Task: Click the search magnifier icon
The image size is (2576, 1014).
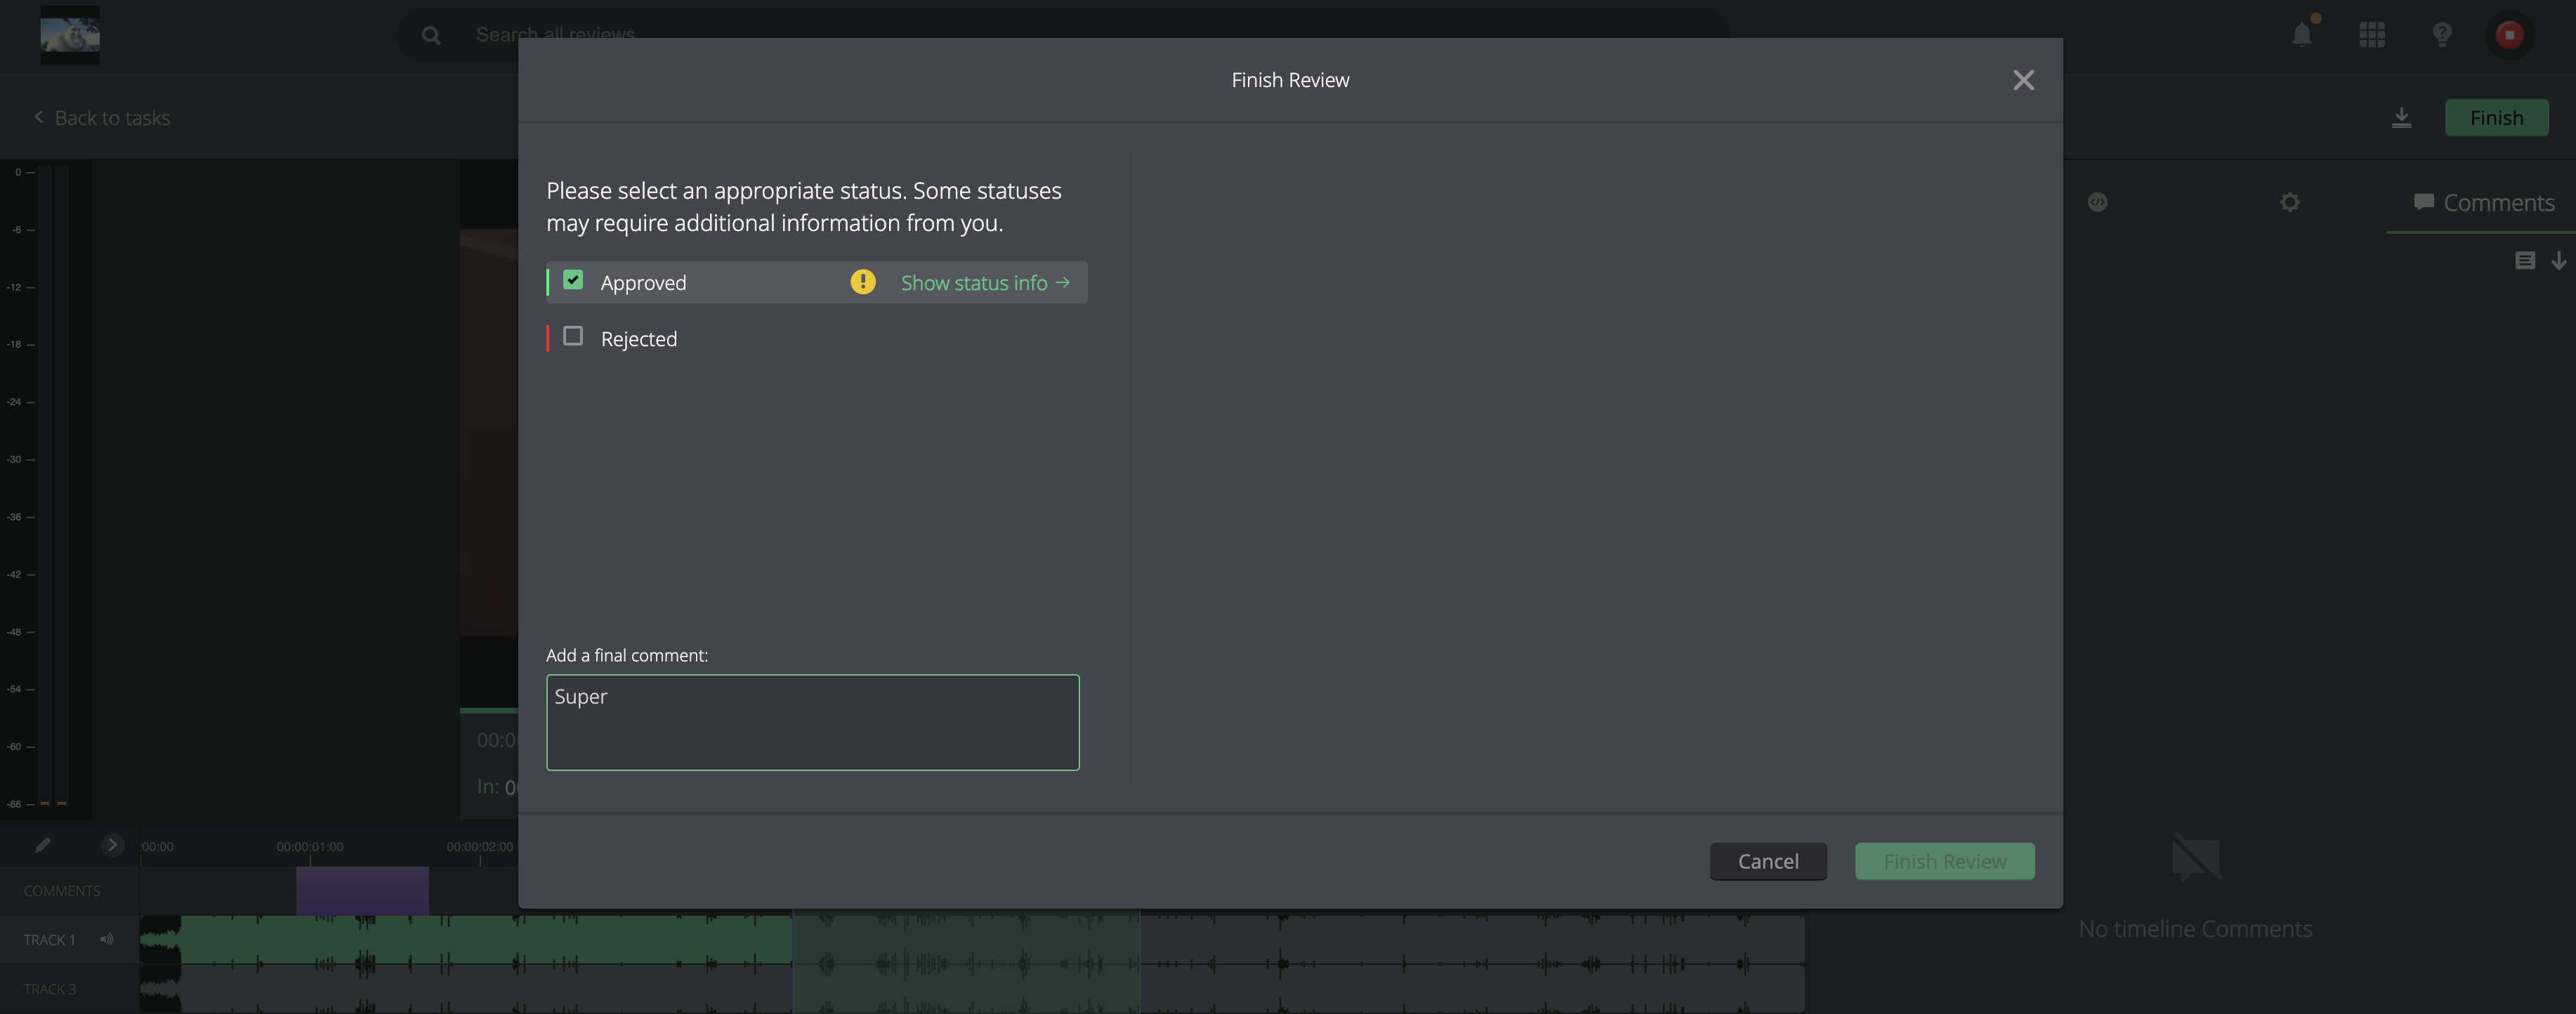Action: (x=431, y=35)
